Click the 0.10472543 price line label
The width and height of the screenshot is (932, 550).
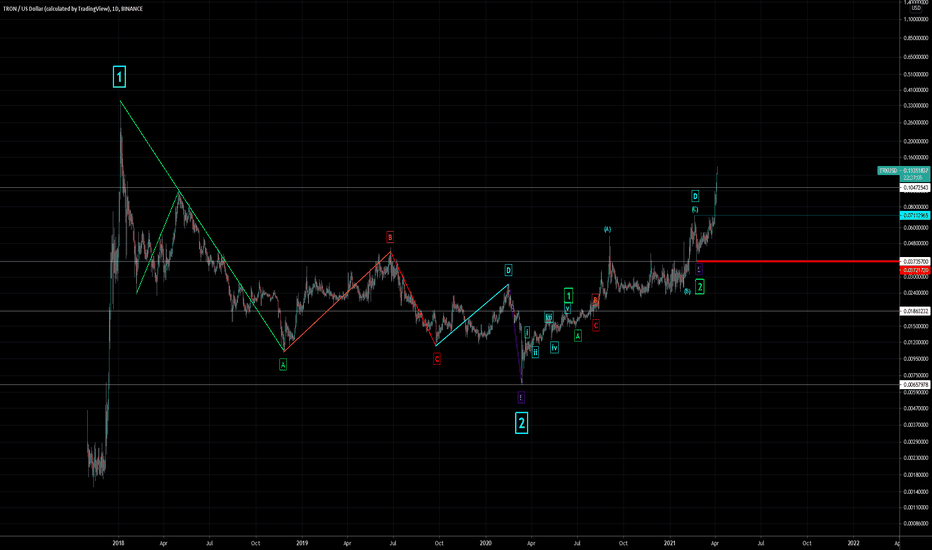click(915, 188)
